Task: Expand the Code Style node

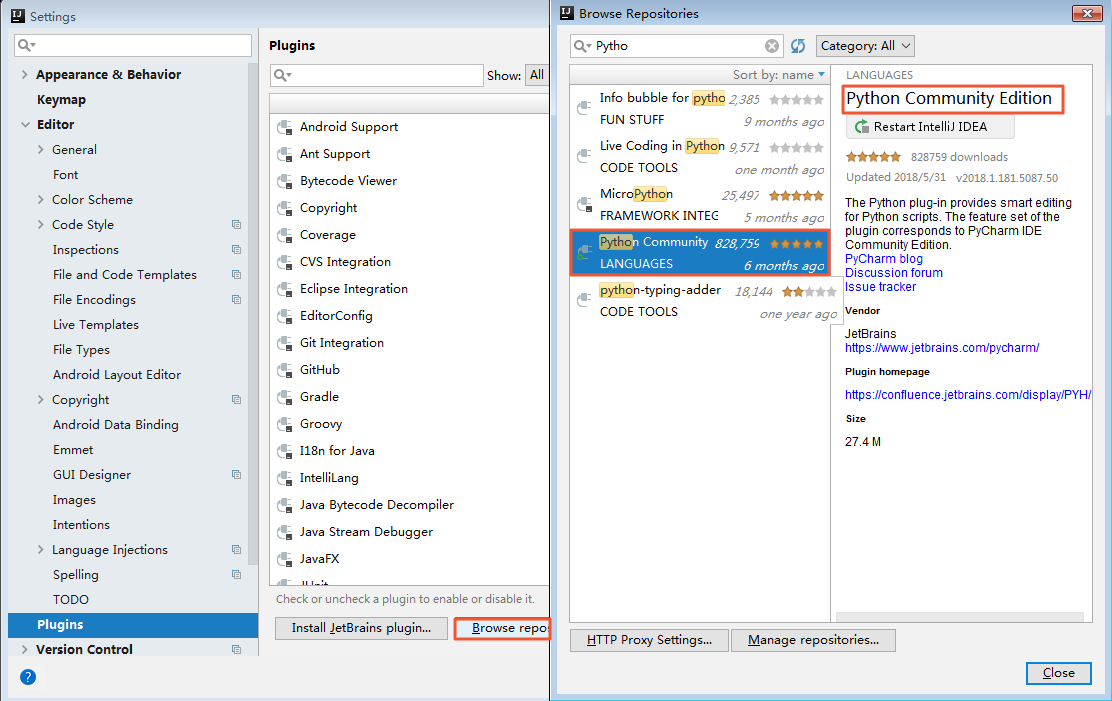Action: pos(40,225)
